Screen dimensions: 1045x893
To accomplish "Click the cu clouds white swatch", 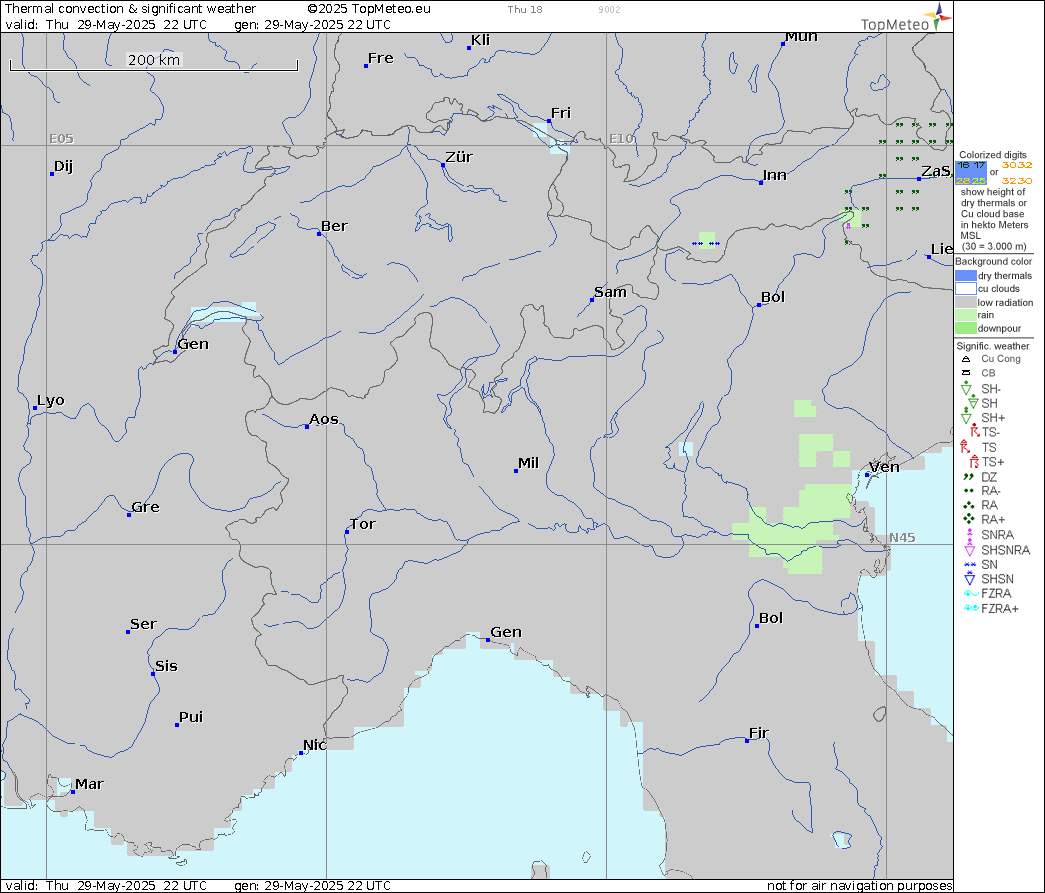I will 966,289.
